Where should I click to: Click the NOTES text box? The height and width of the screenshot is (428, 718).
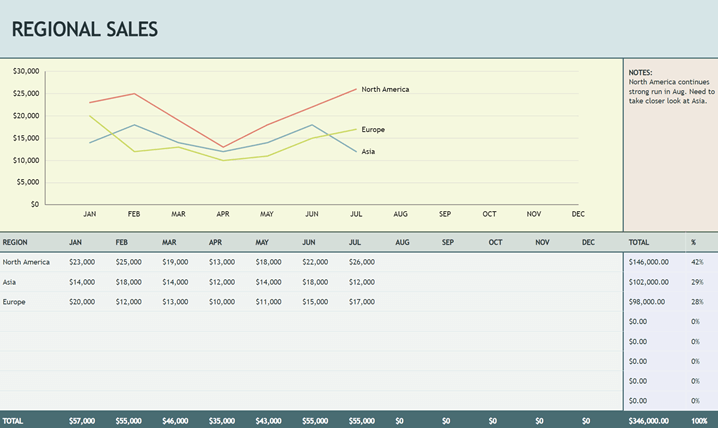[x=671, y=88]
